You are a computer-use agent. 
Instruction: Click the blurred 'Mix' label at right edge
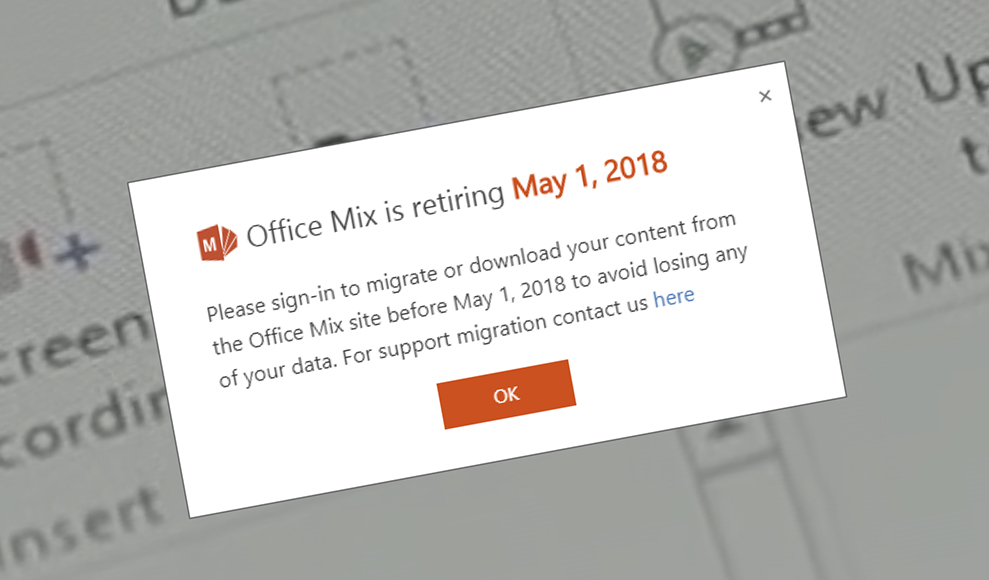point(946,265)
